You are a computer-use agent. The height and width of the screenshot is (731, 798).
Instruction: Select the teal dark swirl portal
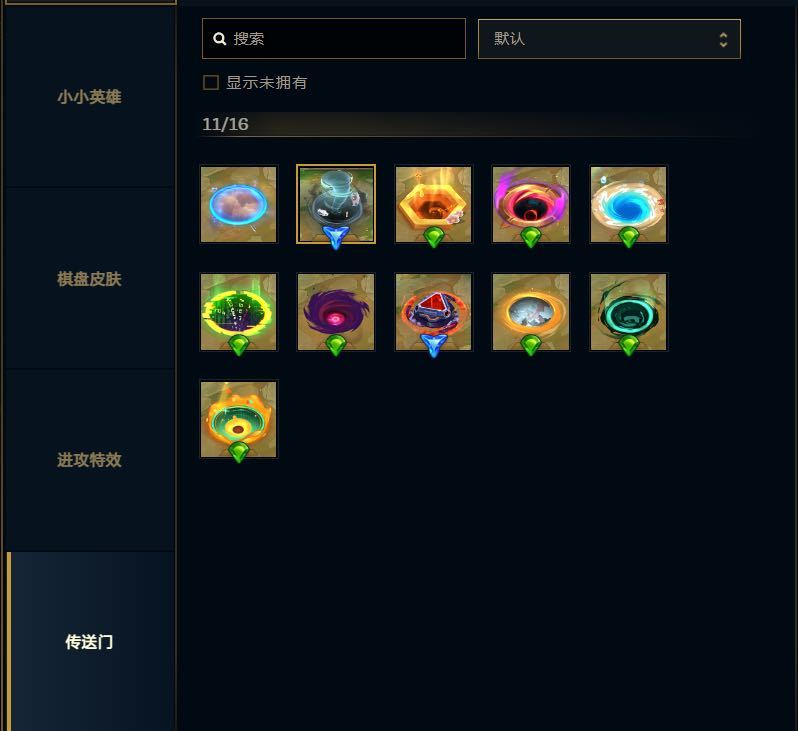pos(629,312)
